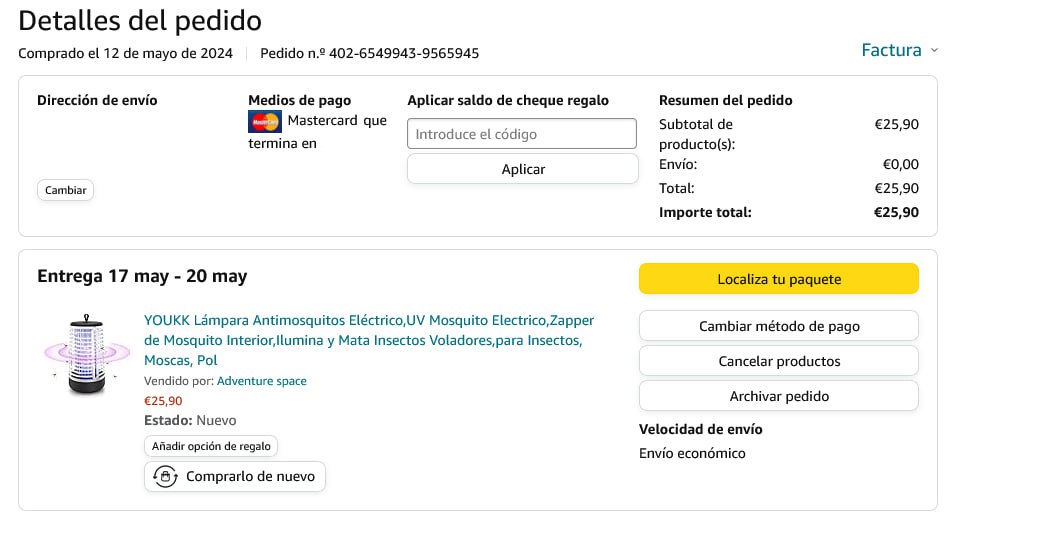The image size is (1059, 534).
Task: Track package with Localiza tu paquete
Action: coord(778,279)
